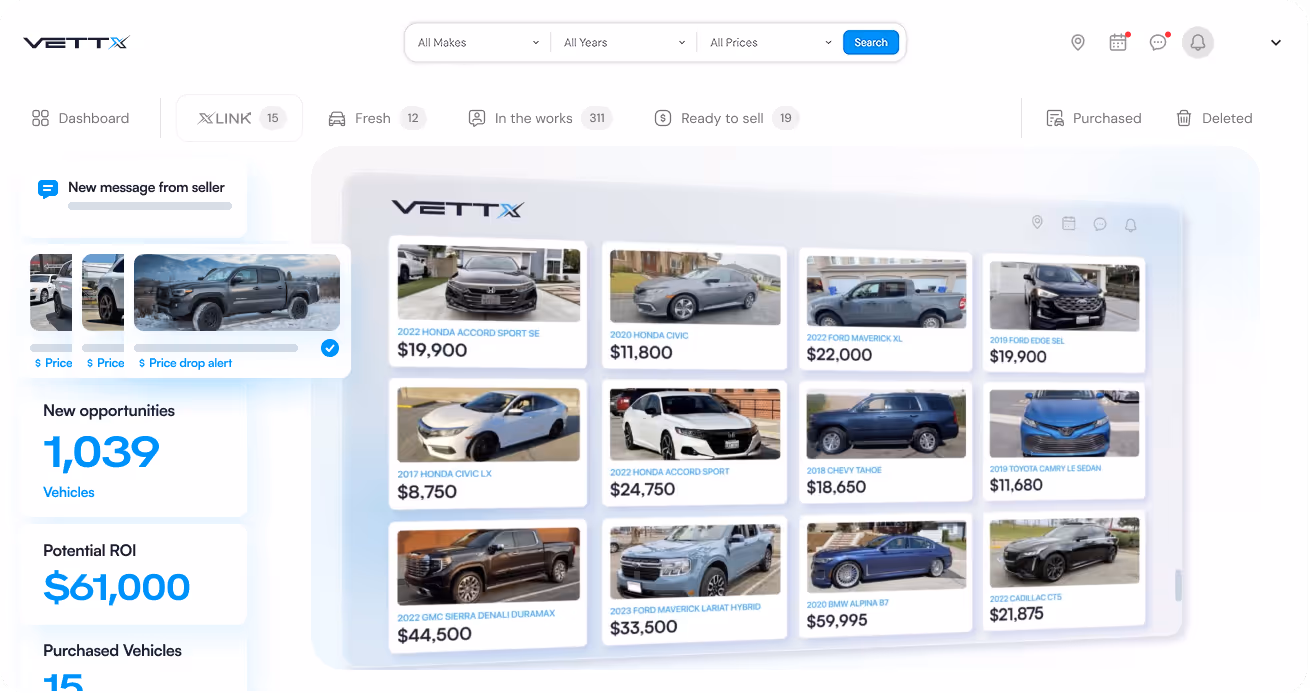Open the chat messages icon in the header
1310x693 pixels.
(x=1158, y=43)
